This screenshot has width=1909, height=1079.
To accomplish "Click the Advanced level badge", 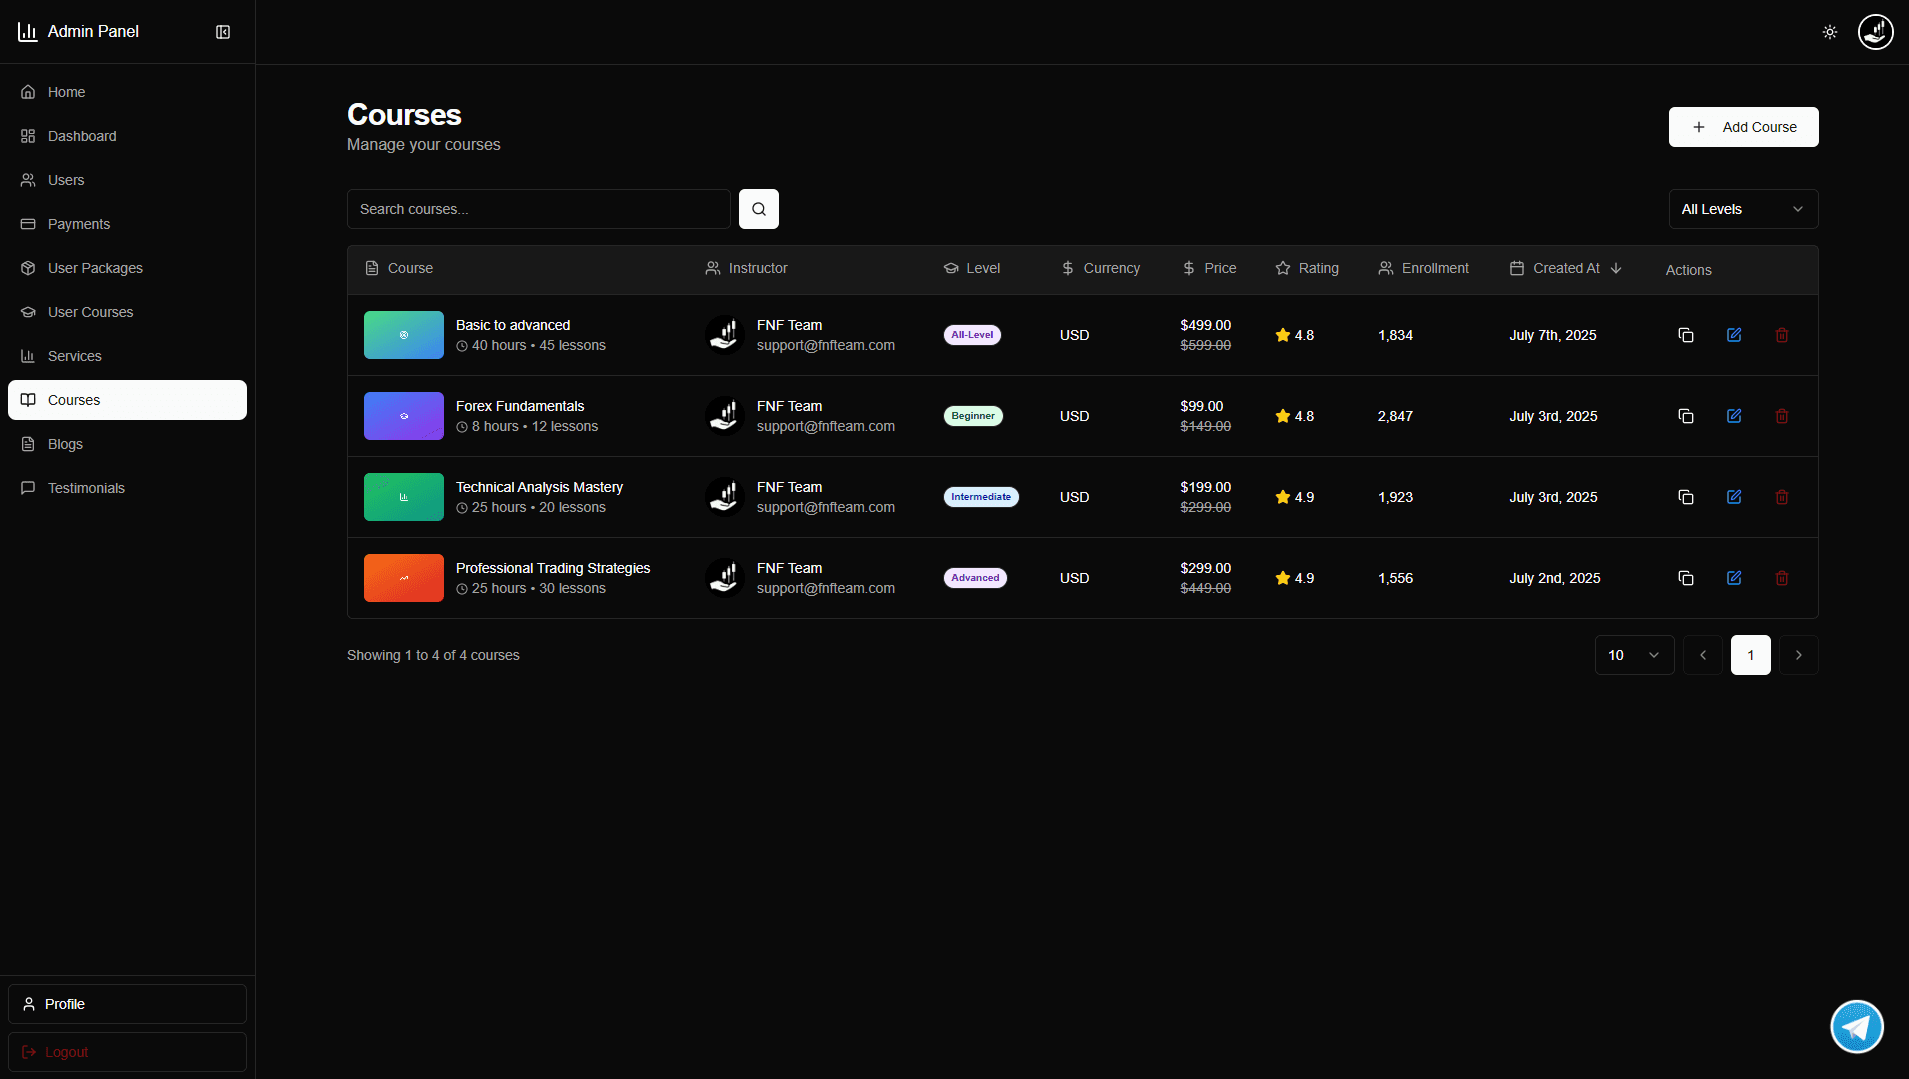I will pyautogui.click(x=975, y=578).
